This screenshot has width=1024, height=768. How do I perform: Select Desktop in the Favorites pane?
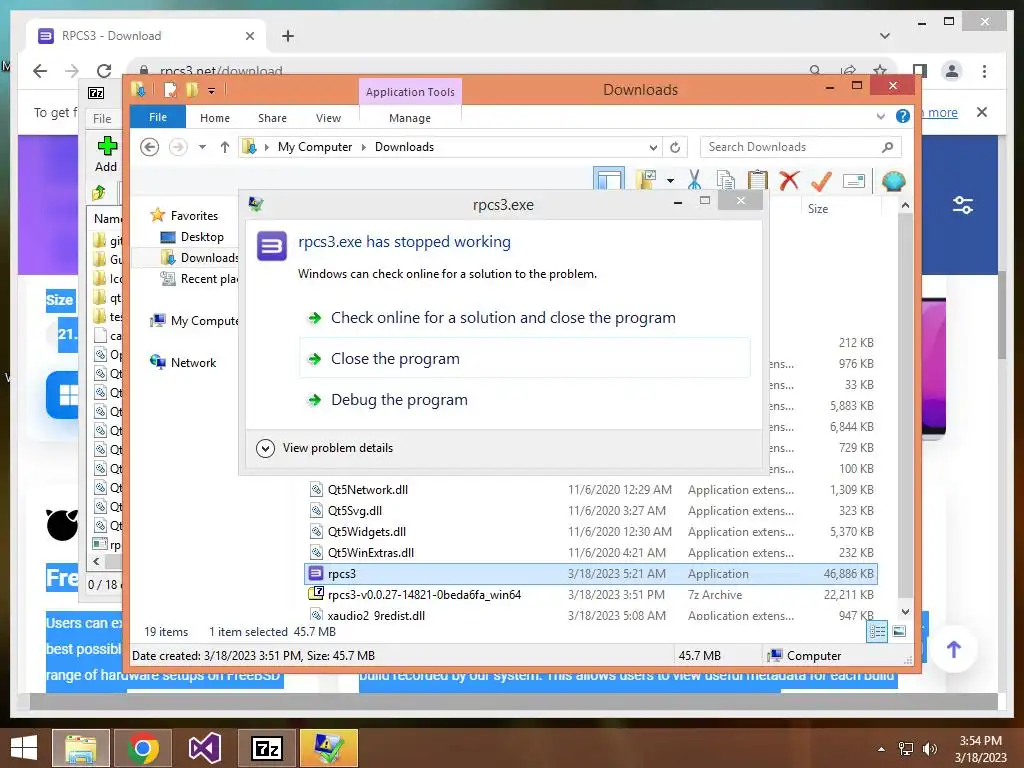(193, 237)
